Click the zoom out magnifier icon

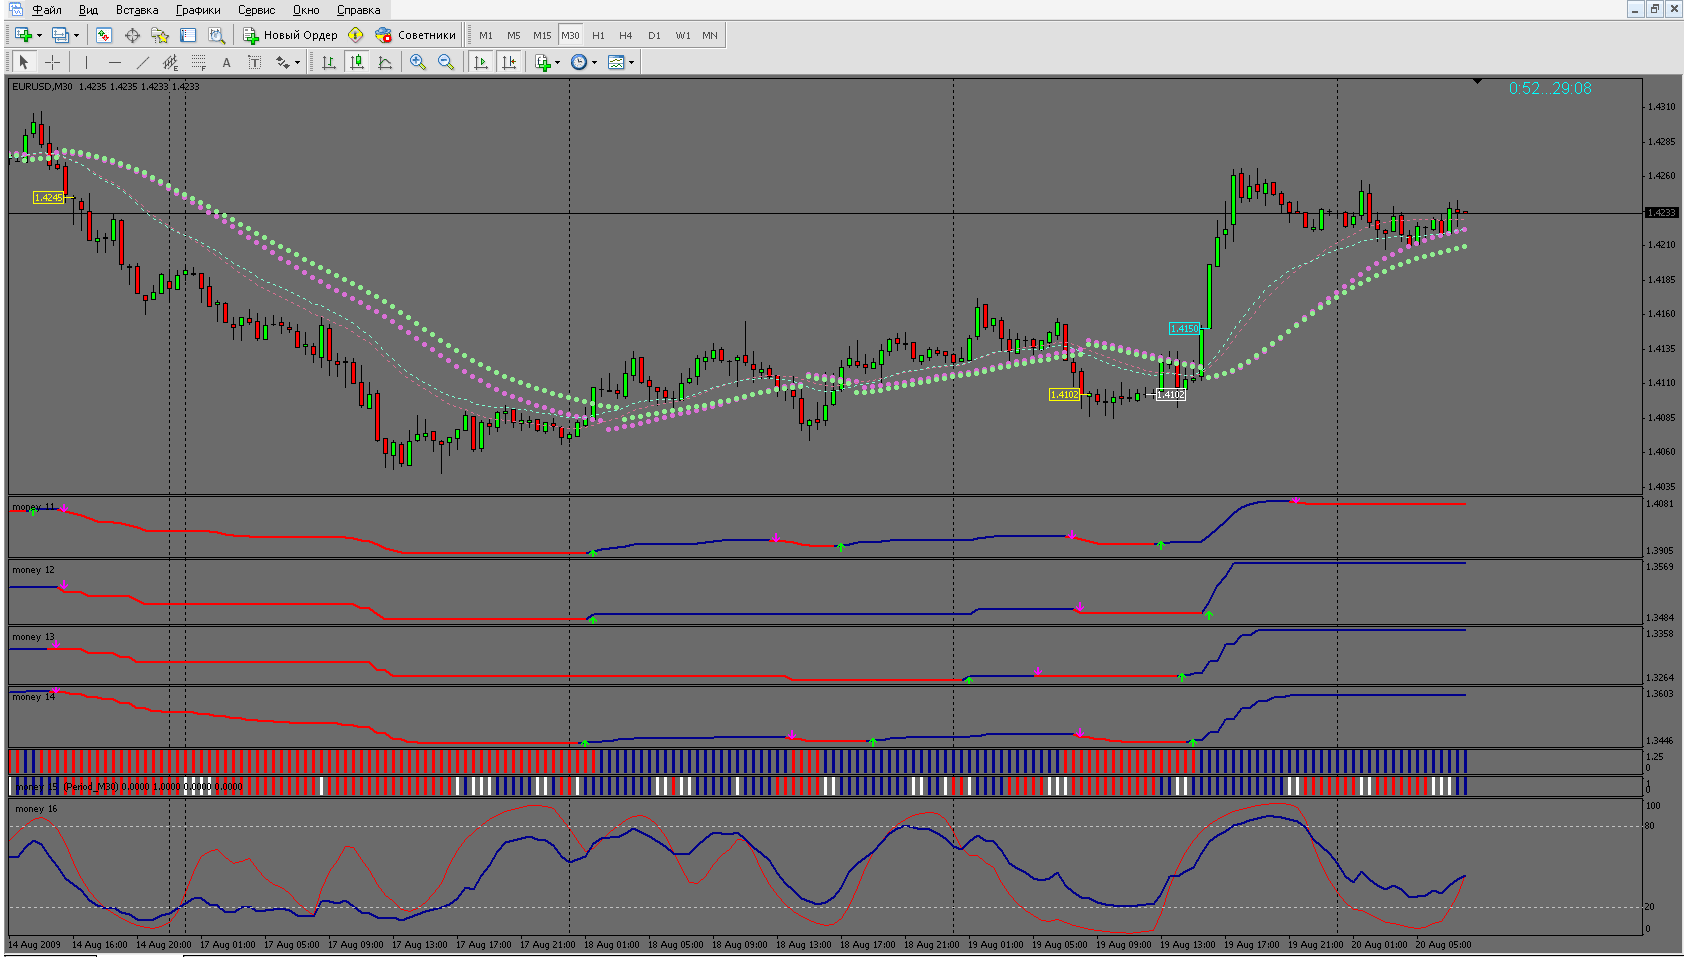pyautogui.click(x=446, y=62)
